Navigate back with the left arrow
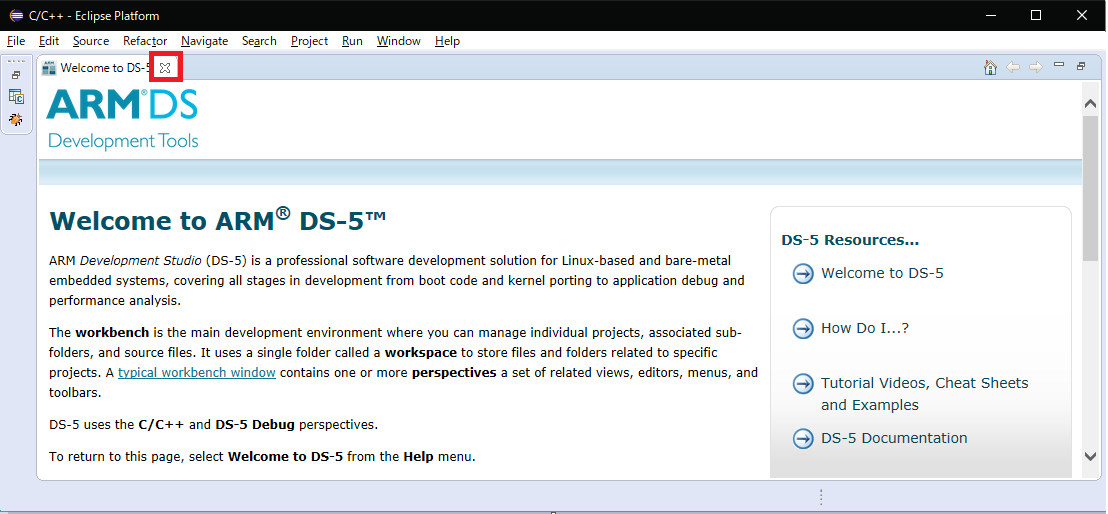The width and height of the screenshot is (1108, 514). [1013, 67]
